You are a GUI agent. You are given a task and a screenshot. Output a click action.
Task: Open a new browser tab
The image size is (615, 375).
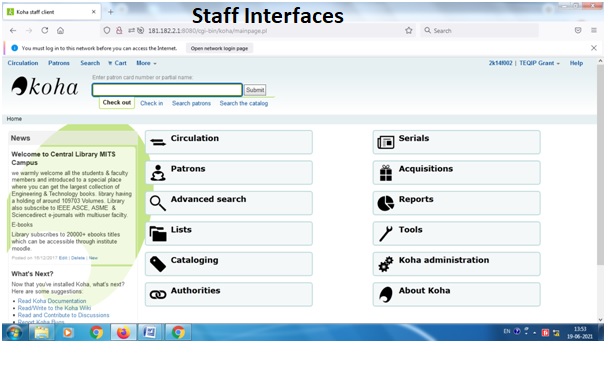coord(111,12)
